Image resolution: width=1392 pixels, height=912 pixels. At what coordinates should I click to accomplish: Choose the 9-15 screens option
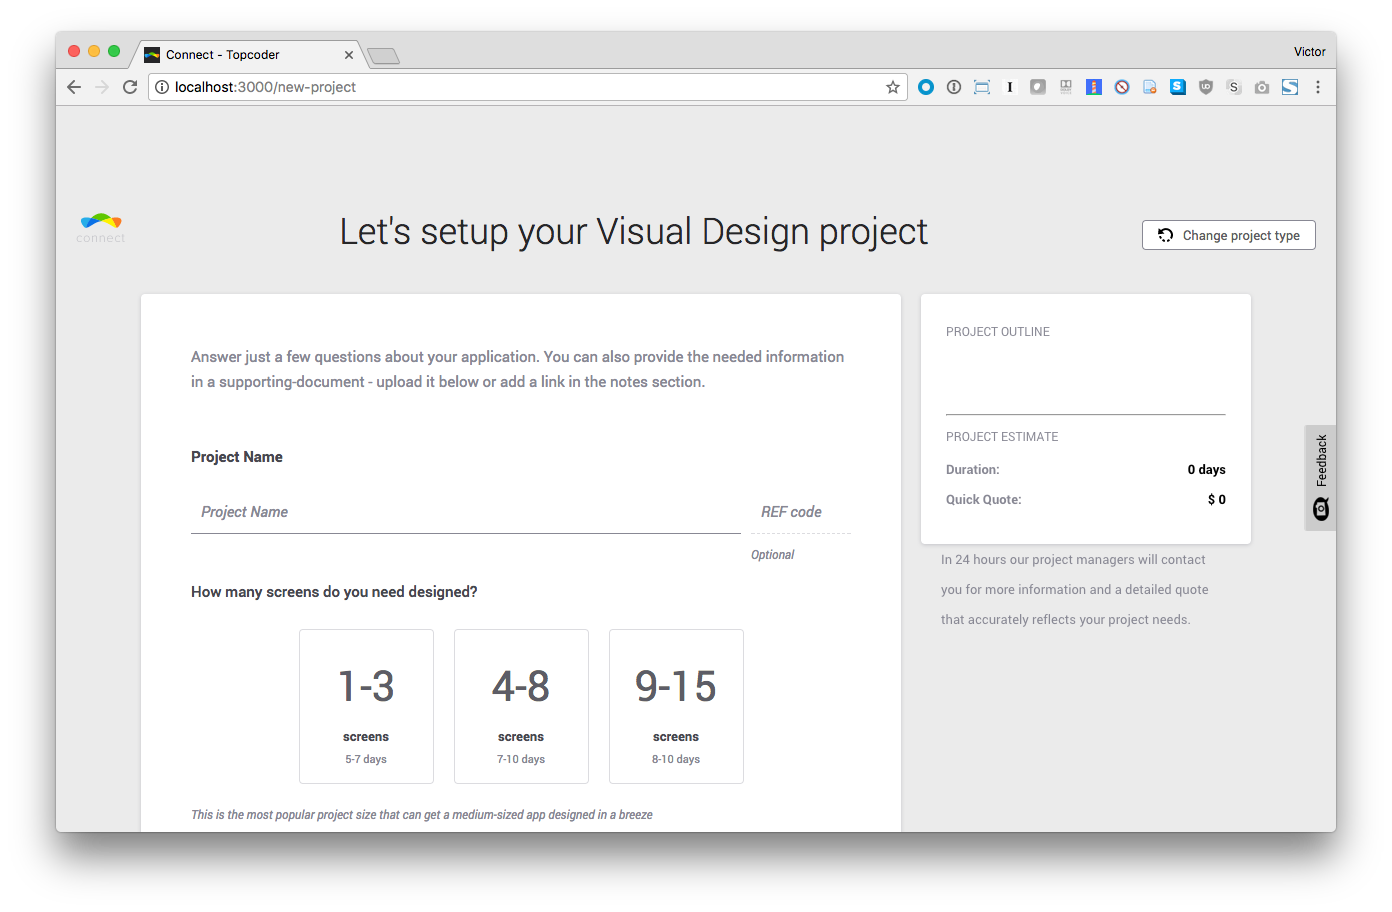coord(676,706)
